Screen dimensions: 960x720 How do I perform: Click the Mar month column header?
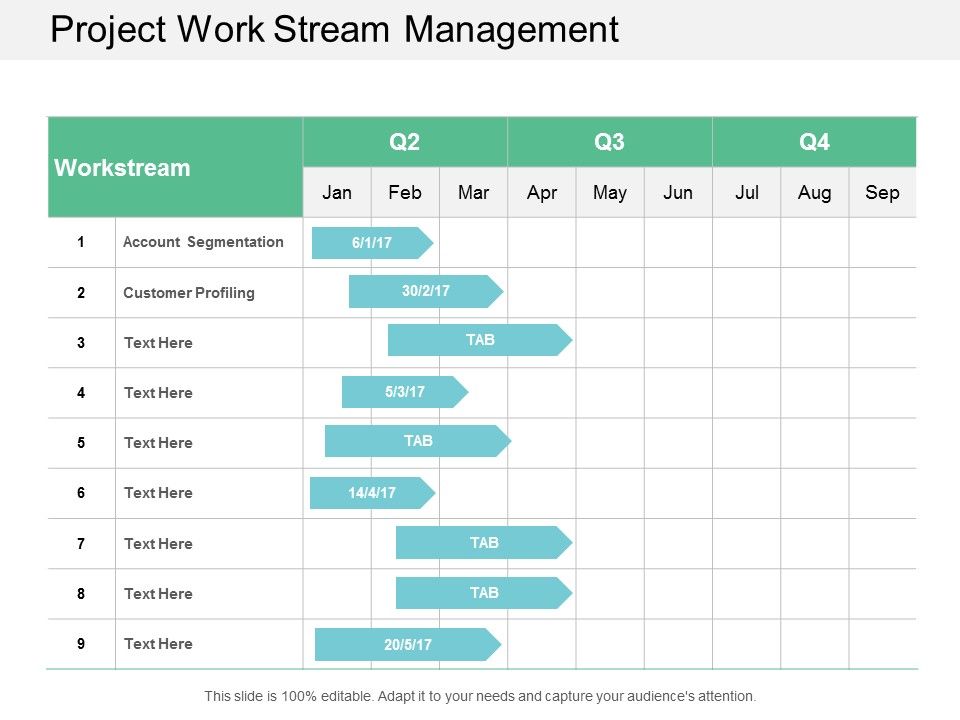[x=473, y=192]
